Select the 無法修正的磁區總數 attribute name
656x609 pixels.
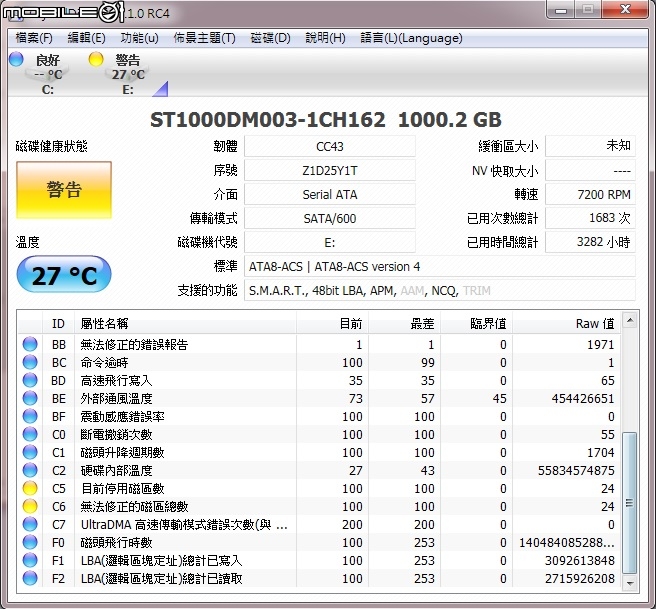pos(134,506)
